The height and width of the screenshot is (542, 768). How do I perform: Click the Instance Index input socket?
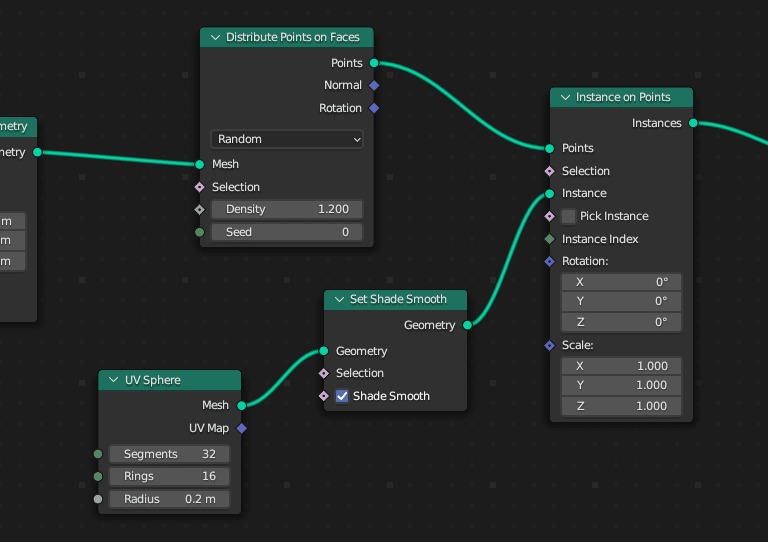click(x=549, y=239)
